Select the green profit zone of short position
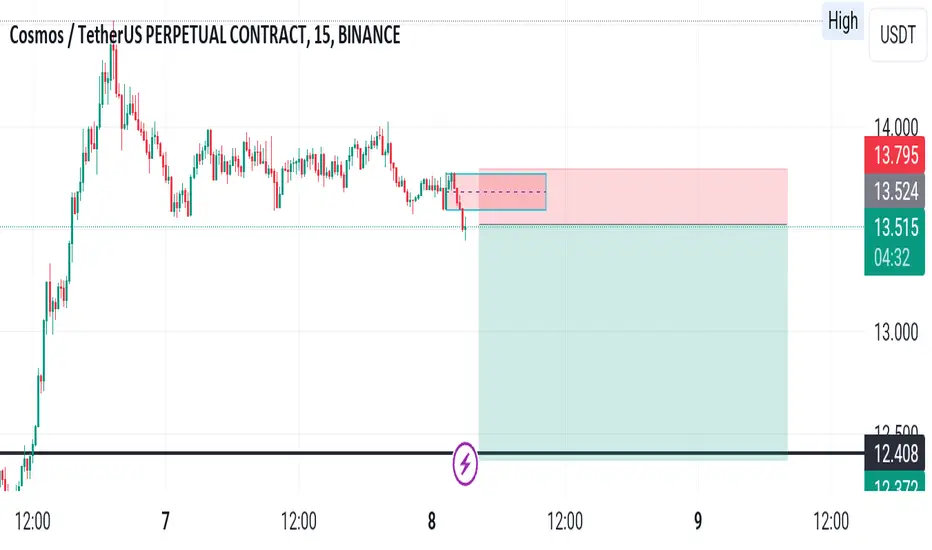932x550 pixels. (633, 342)
